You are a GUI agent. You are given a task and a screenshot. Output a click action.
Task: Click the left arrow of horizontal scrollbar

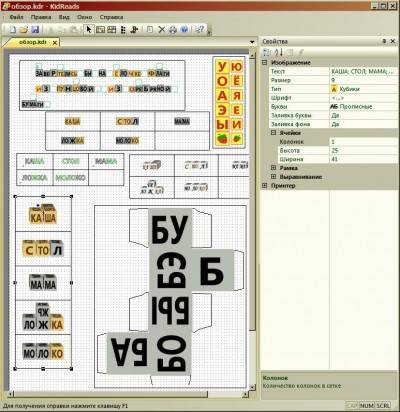pyautogui.click(x=10, y=394)
